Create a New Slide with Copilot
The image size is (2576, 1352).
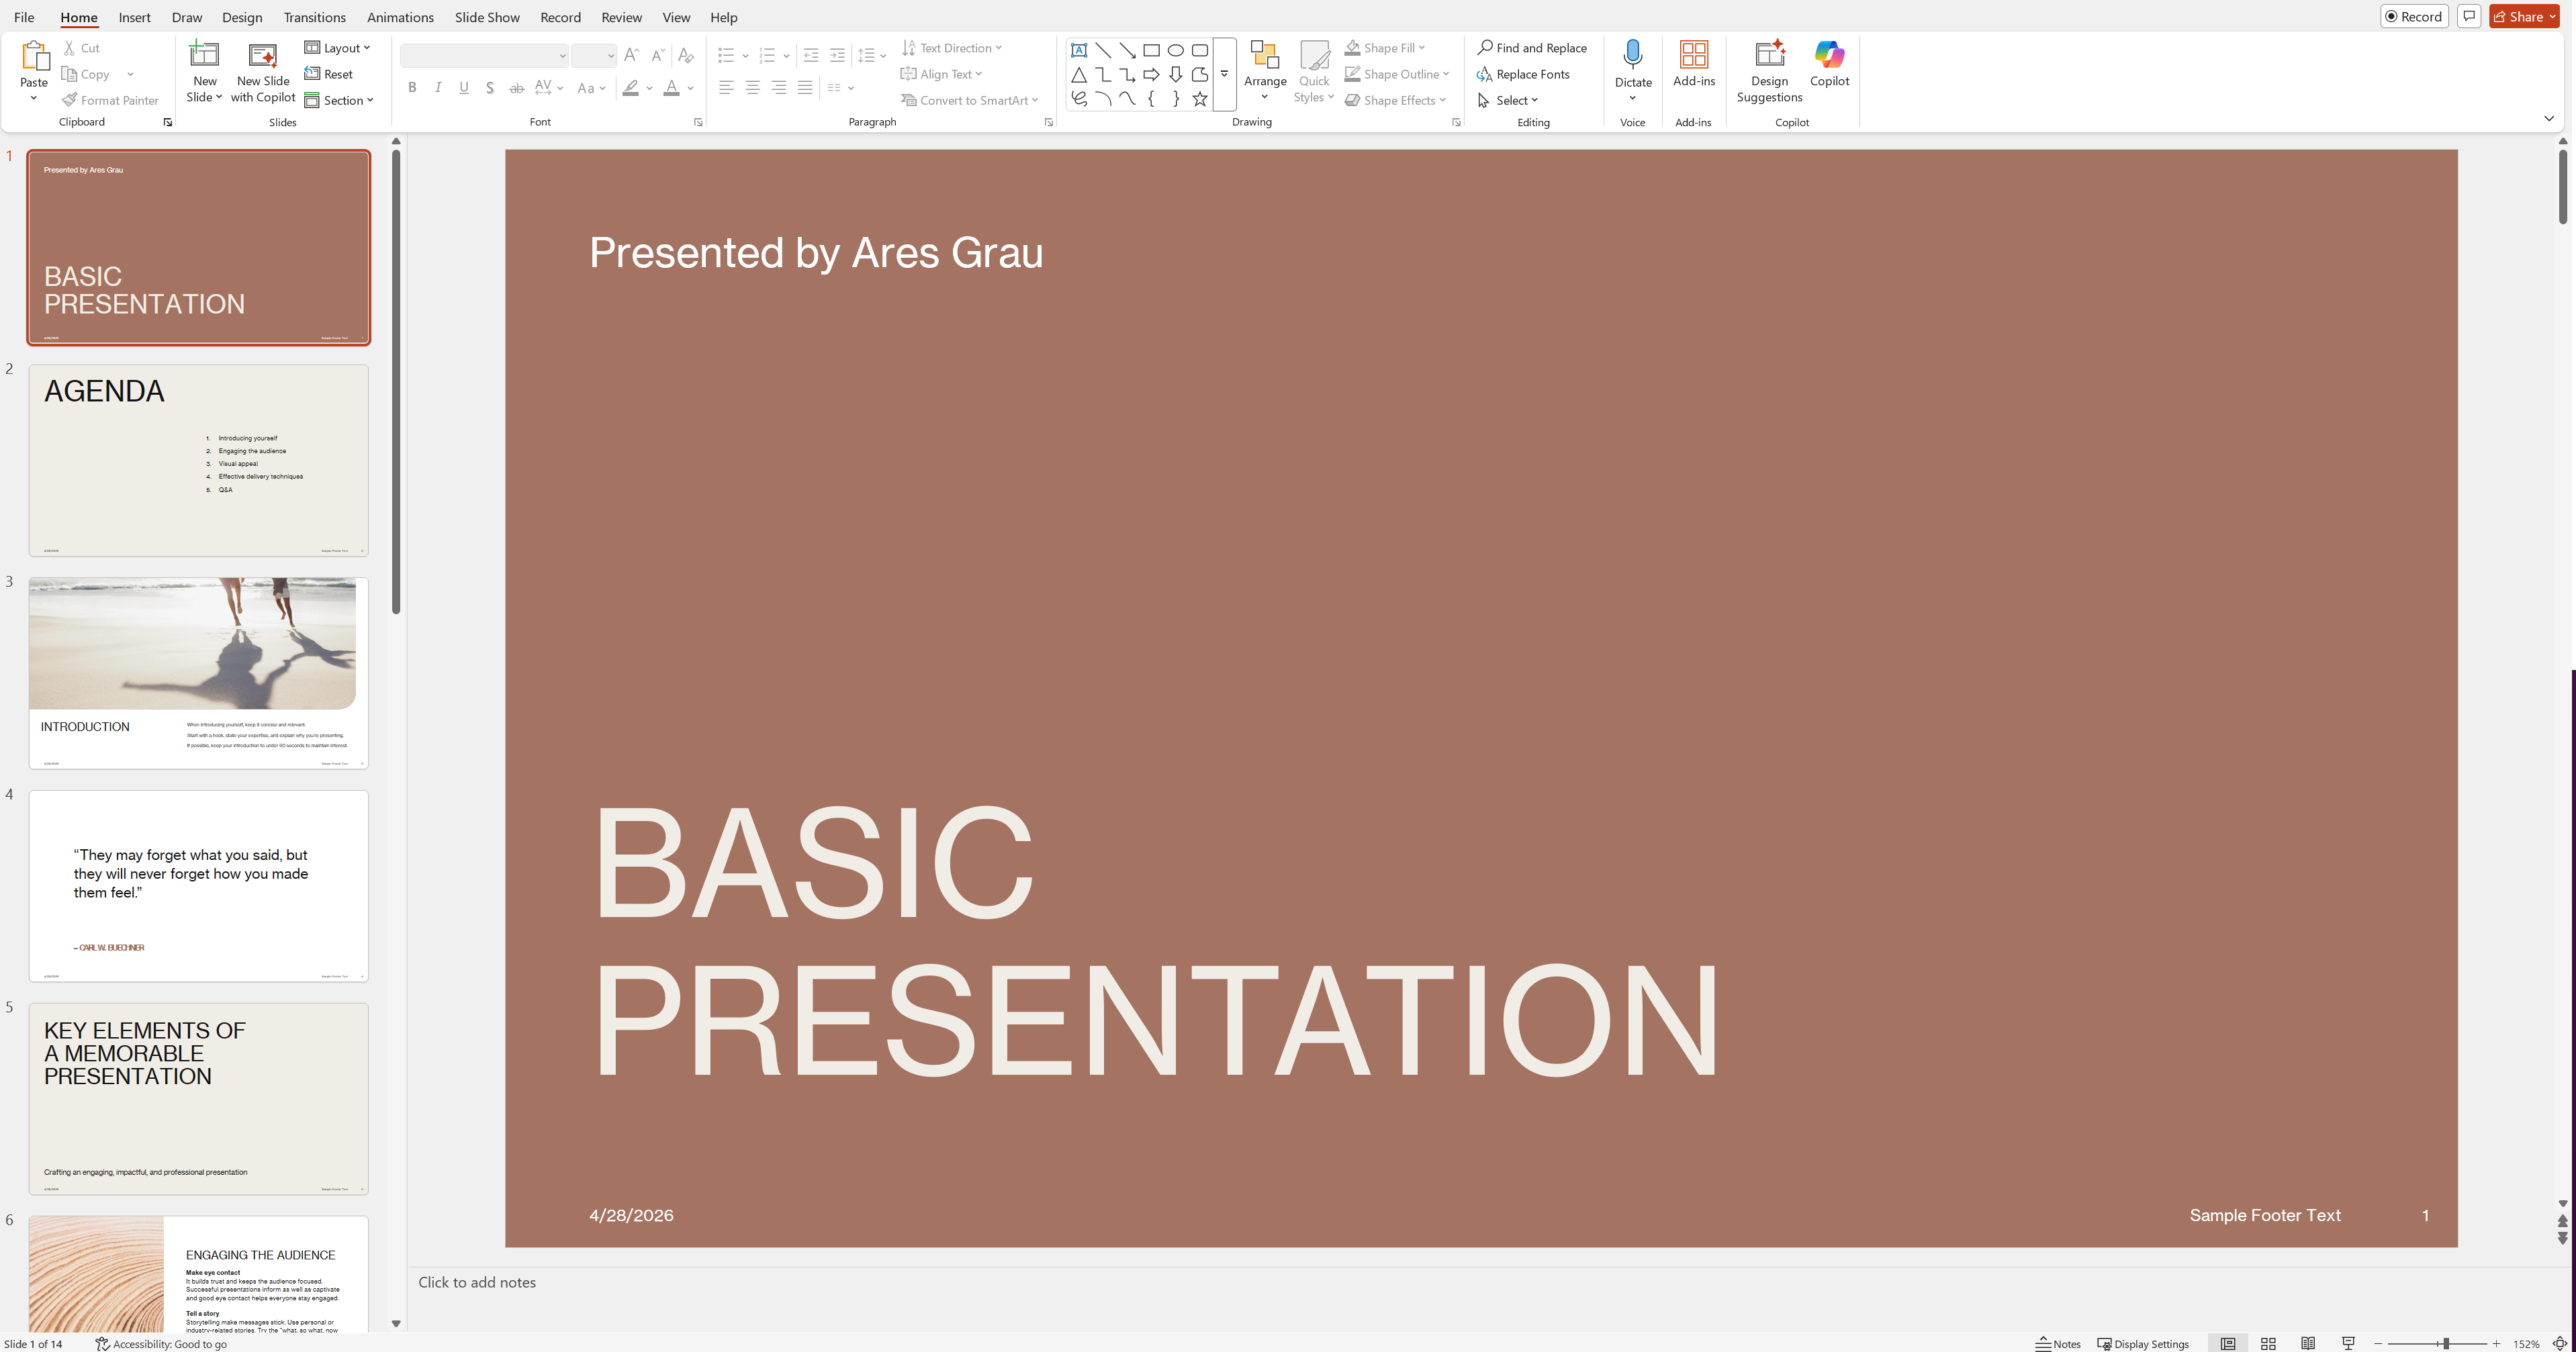263,72
